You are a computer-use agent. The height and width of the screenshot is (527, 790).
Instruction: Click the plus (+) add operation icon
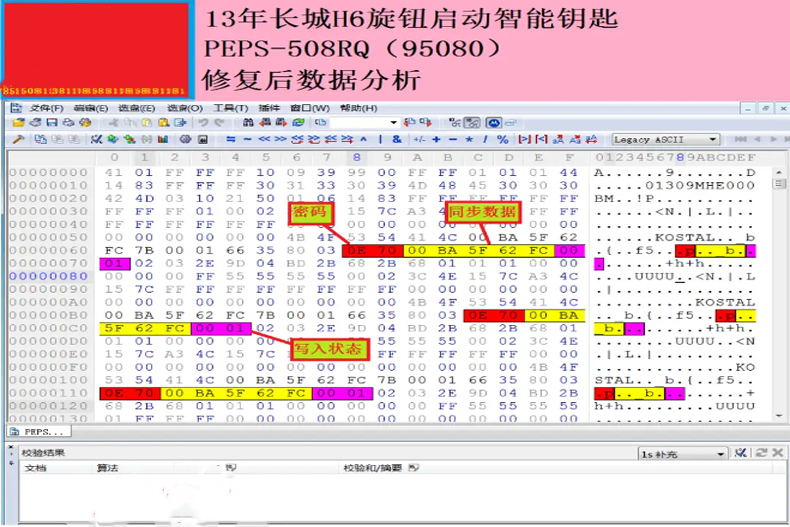click(x=437, y=139)
